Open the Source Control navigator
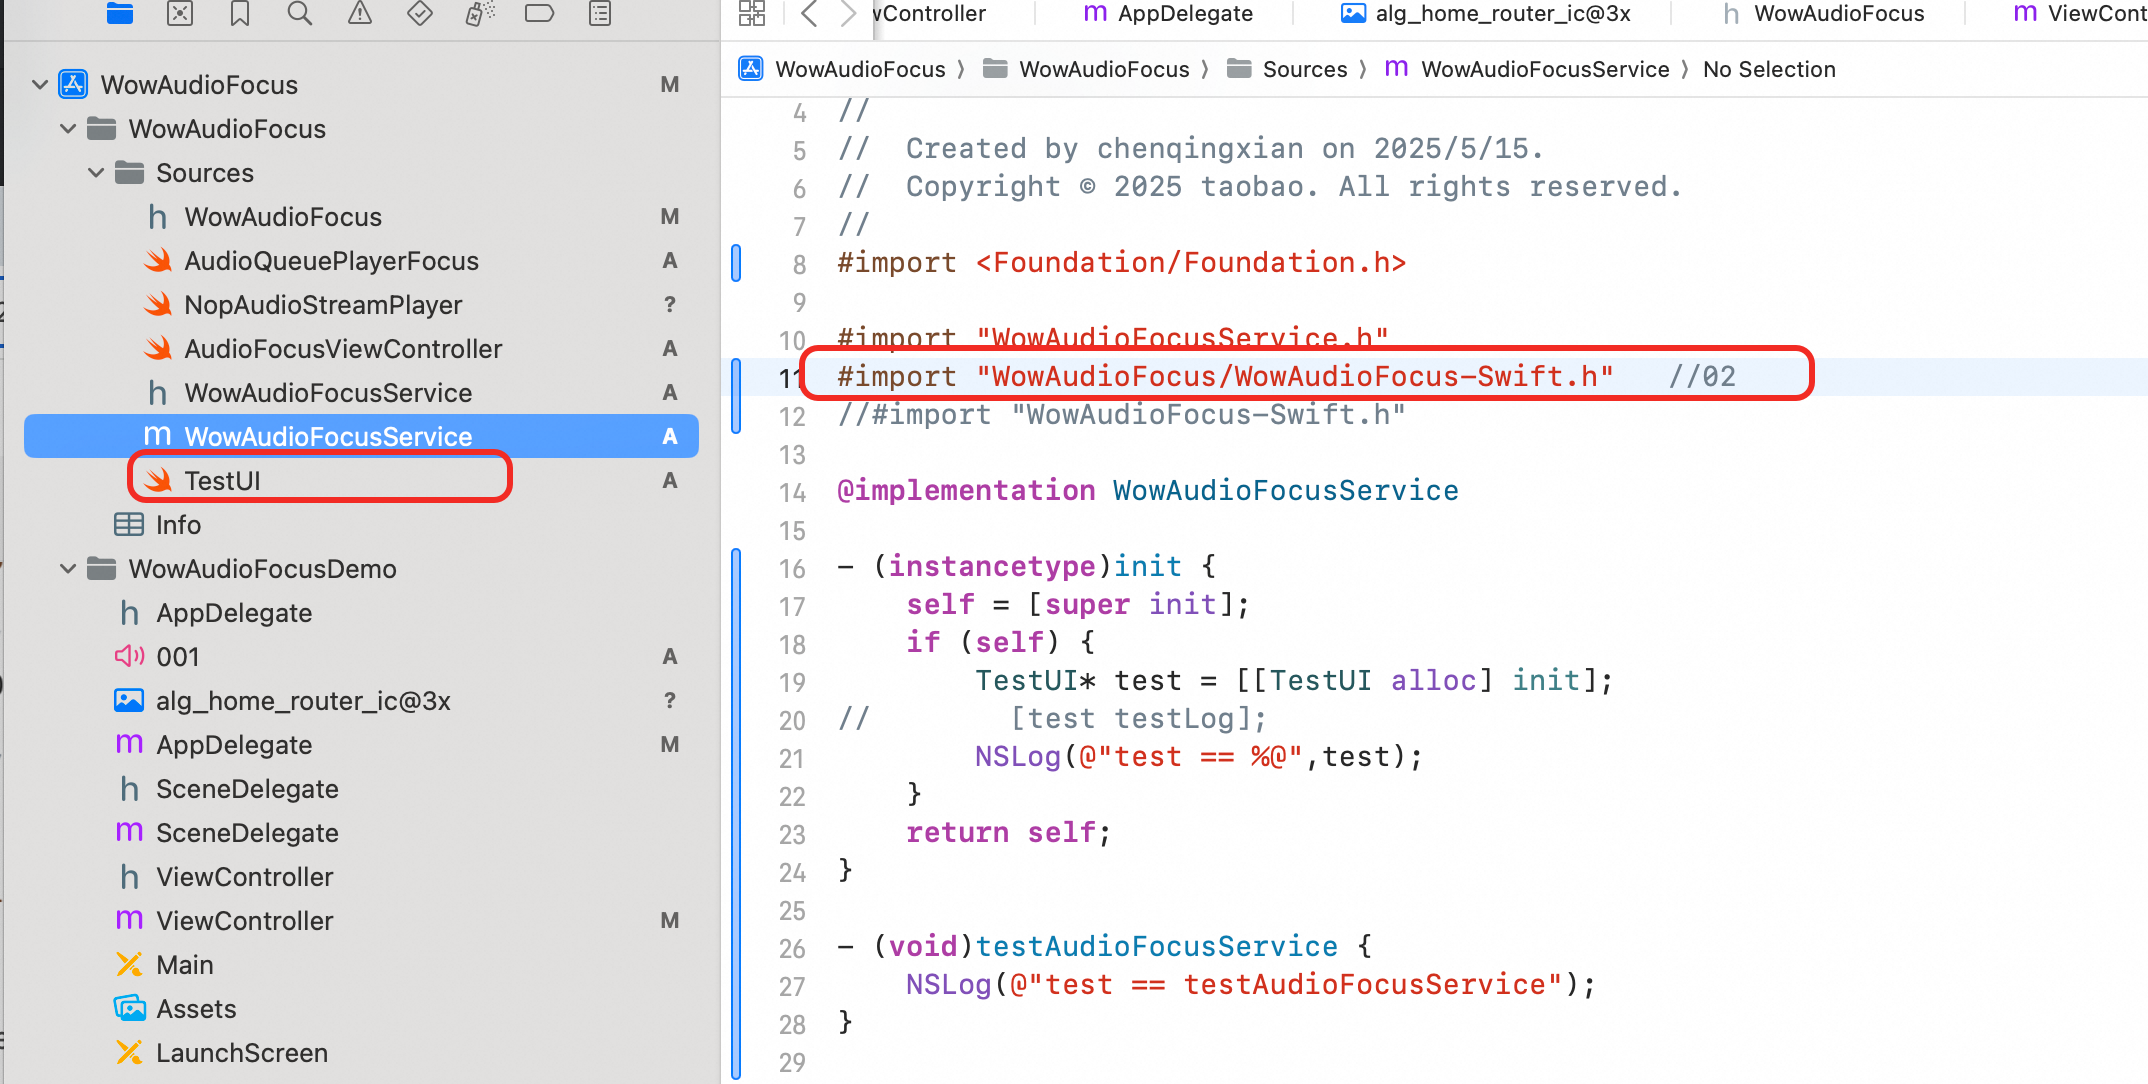 tap(180, 13)
